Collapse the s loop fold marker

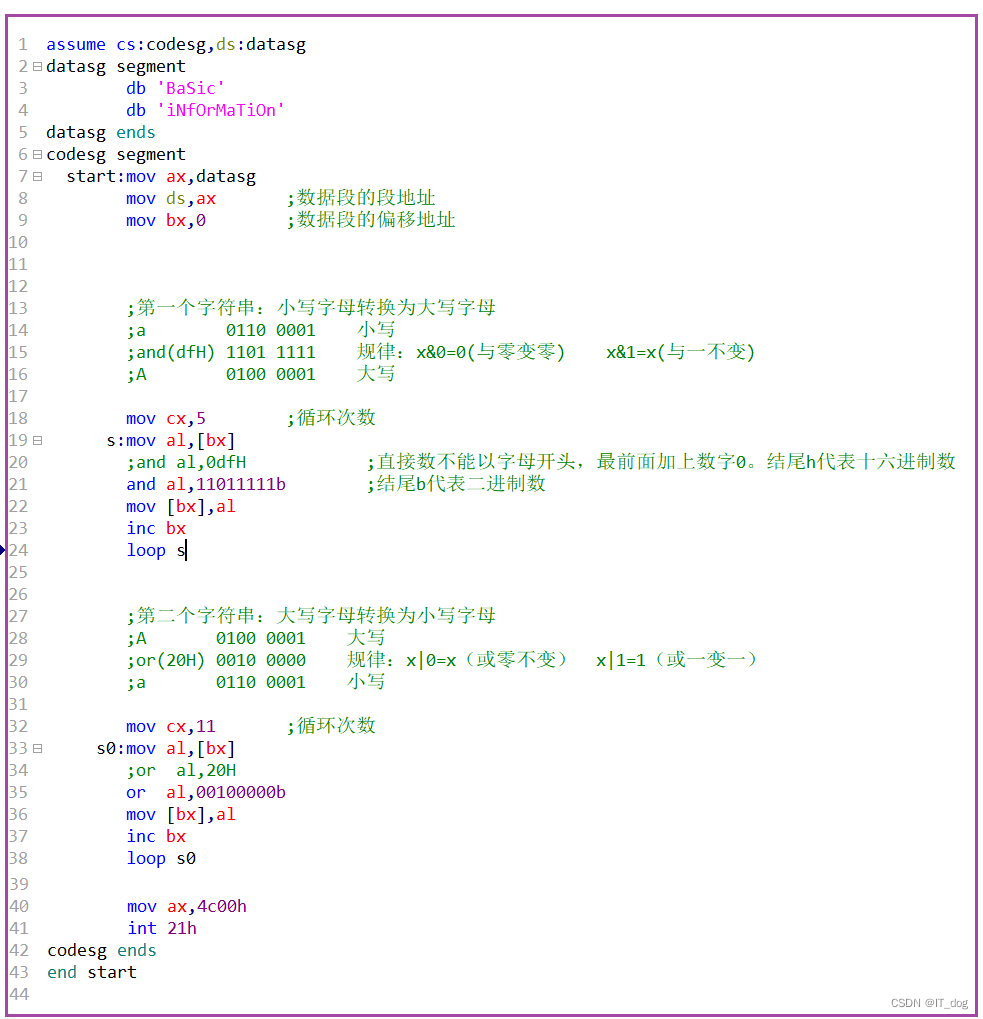pos(35,440)
